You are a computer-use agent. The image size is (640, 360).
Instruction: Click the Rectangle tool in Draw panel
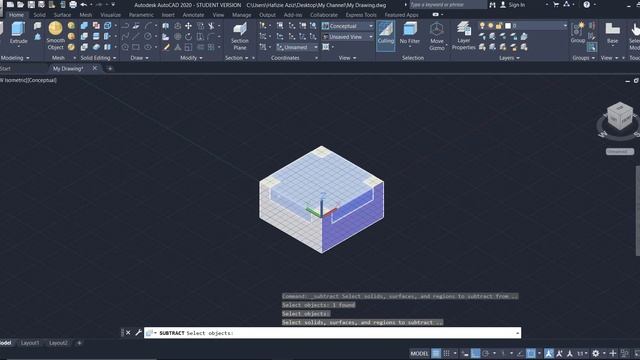[x=136, y=47]
